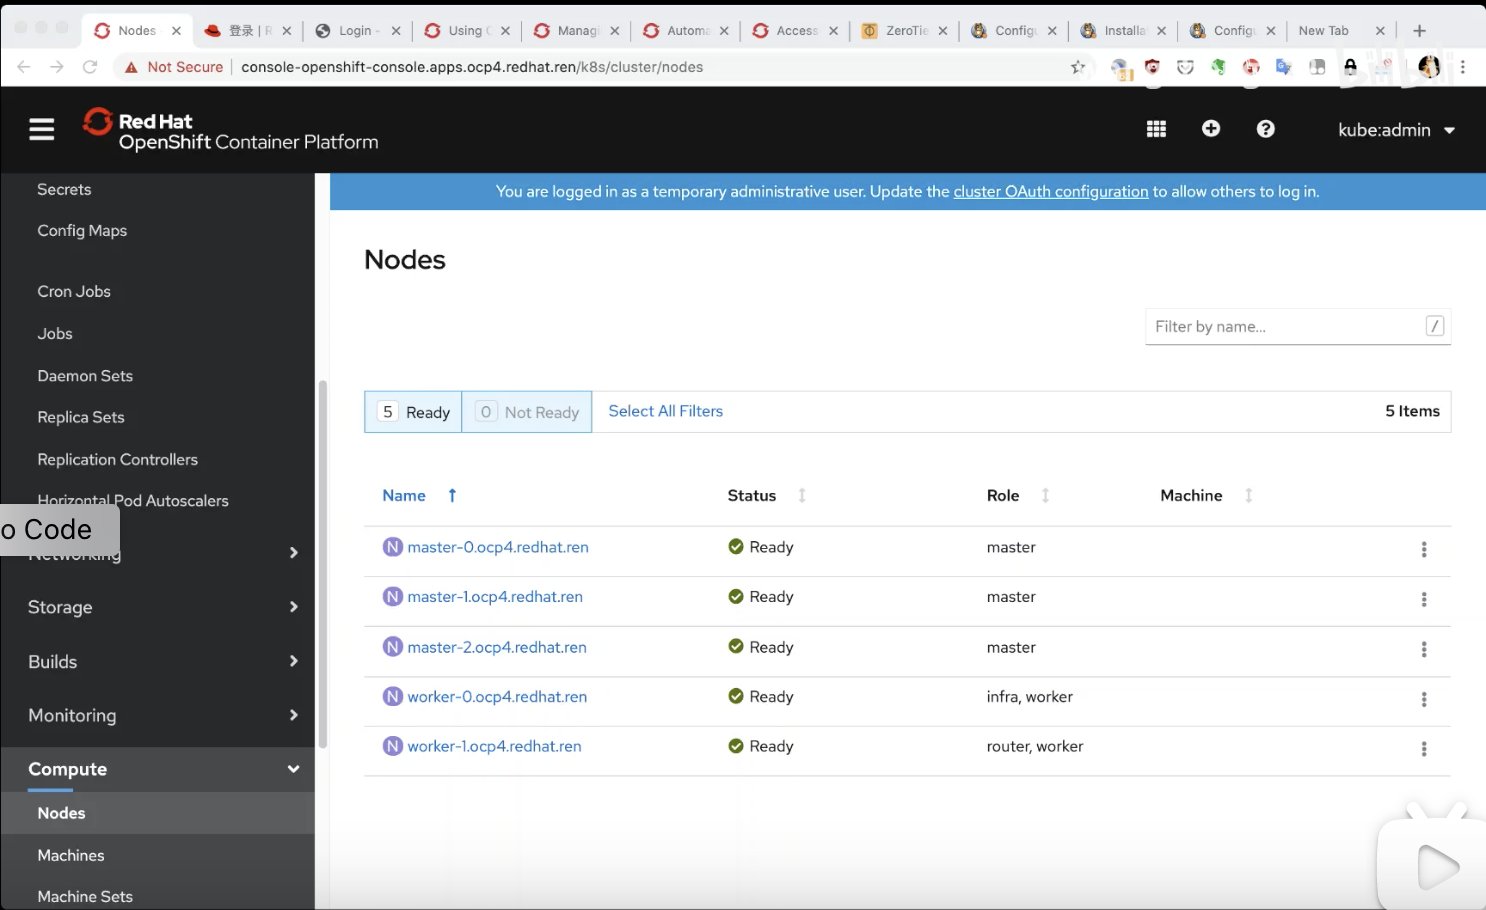Open the kube:admin user dropdown
The height and width of the screenshot is (910, 1486).
1395,130
